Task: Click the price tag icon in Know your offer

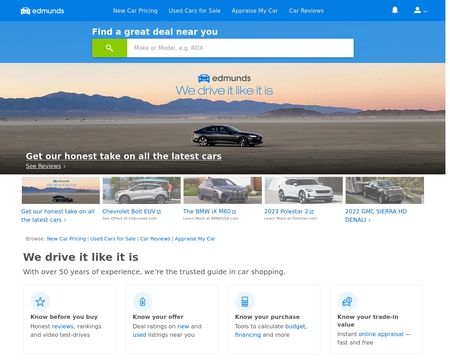Action: (x=142, y=302)
